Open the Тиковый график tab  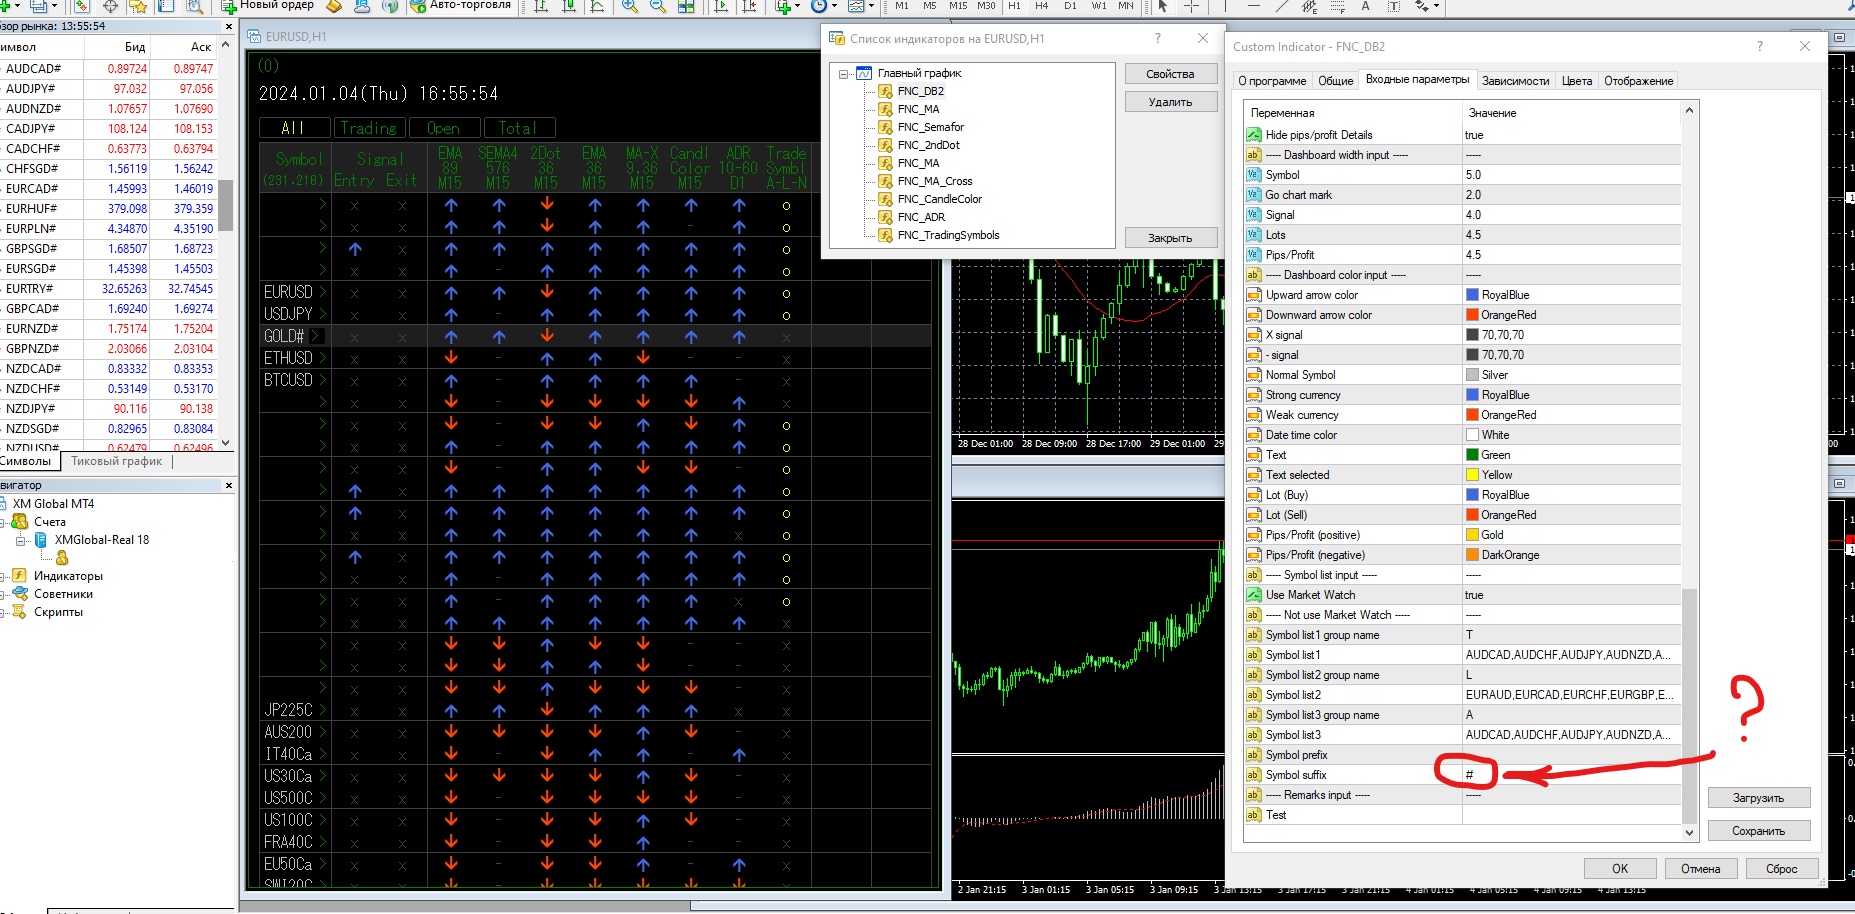click(116, 461)
